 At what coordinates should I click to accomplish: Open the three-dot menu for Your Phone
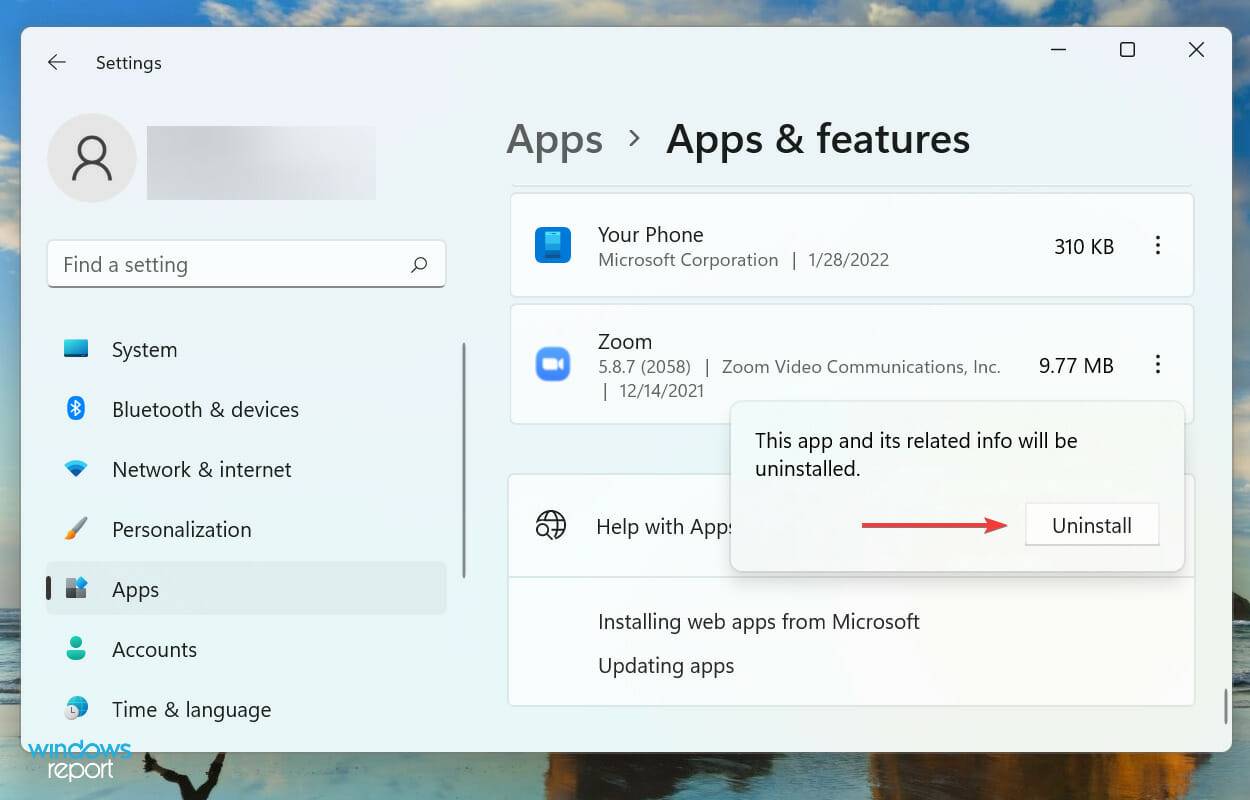[1158, 246]
